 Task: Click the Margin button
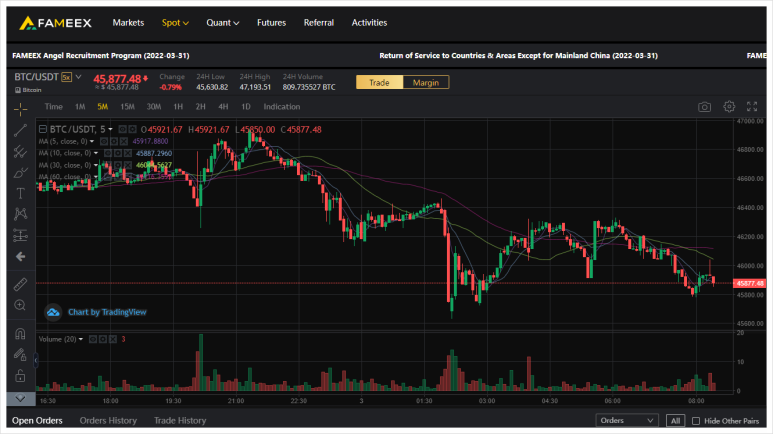pos(425,82)
